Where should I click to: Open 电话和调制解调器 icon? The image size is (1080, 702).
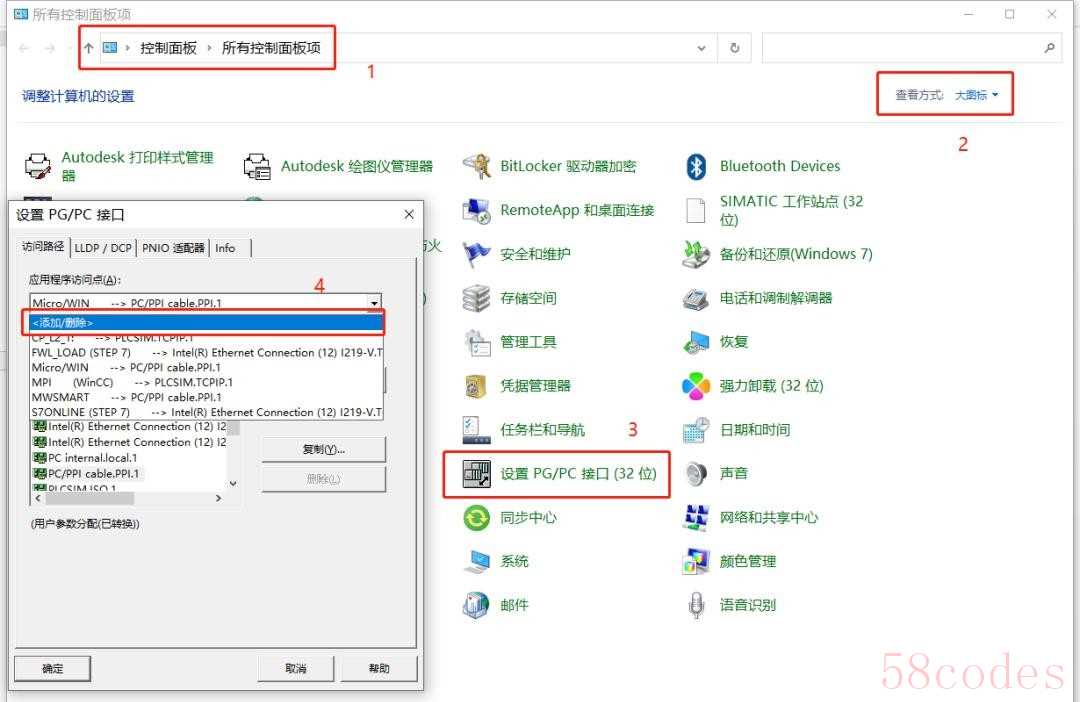click(x=696, y=298)
